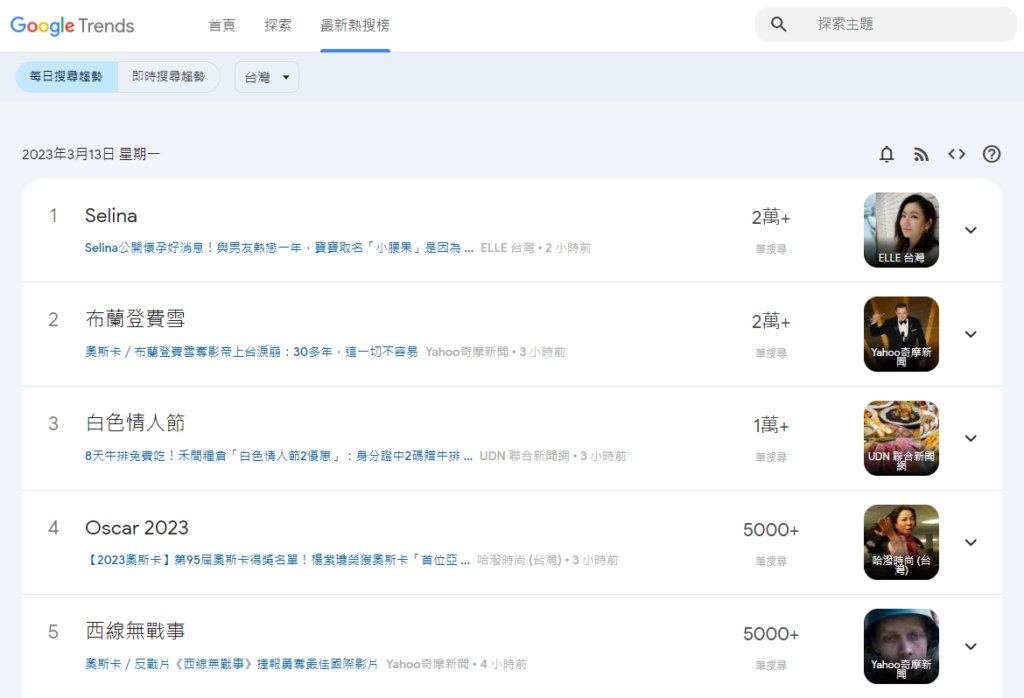Click the Oscar 2023 trend title

(136, 528)
